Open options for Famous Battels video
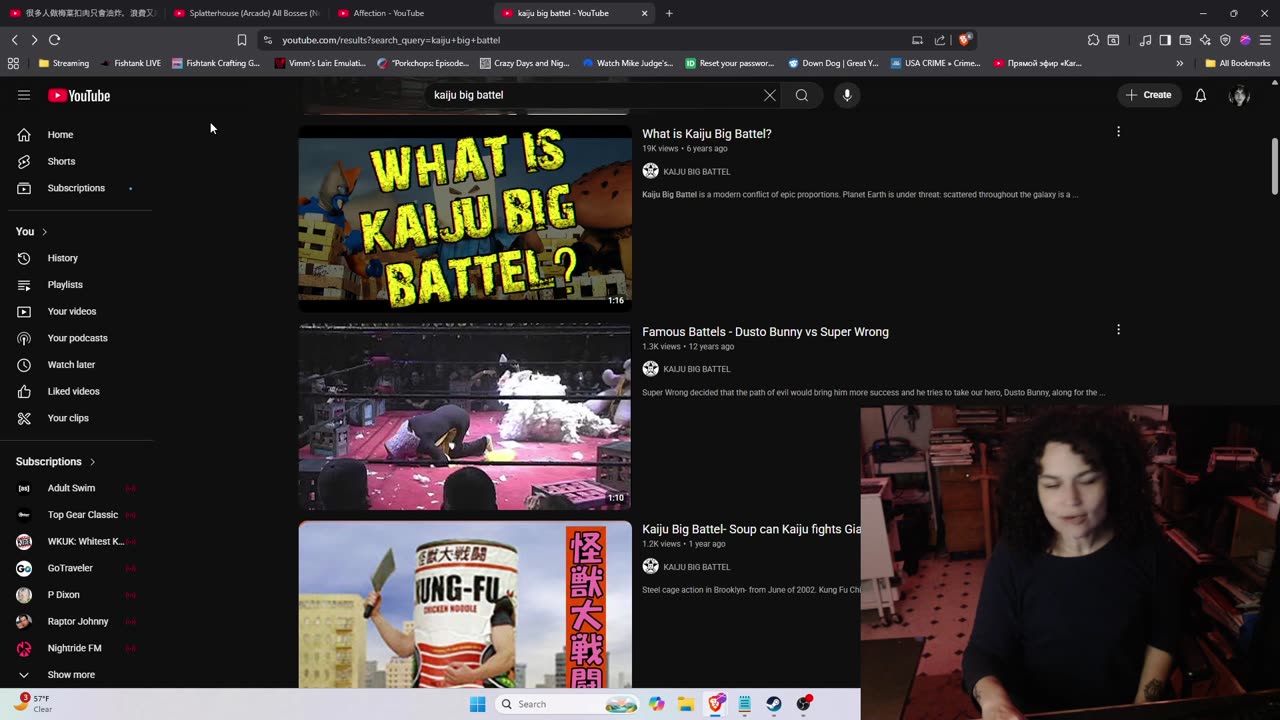The image size is (1280, 720). click(1118, 330)
